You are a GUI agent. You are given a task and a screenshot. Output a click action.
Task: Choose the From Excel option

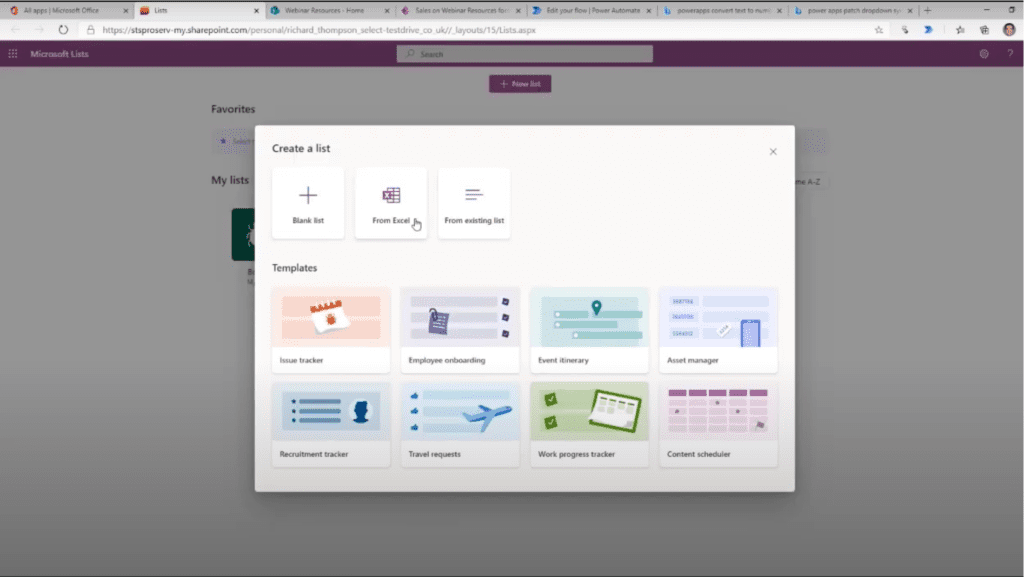tap(390, 202)
